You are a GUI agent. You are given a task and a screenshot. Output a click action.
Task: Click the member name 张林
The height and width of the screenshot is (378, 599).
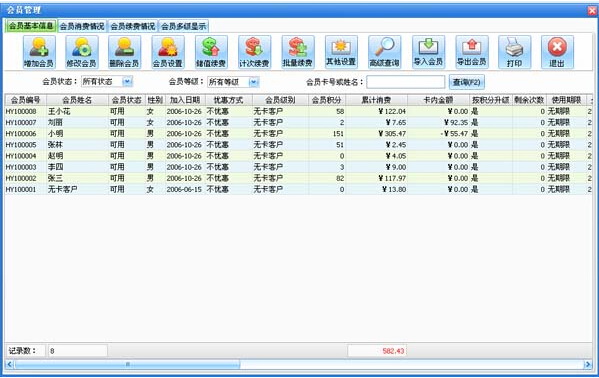[55, 144]
